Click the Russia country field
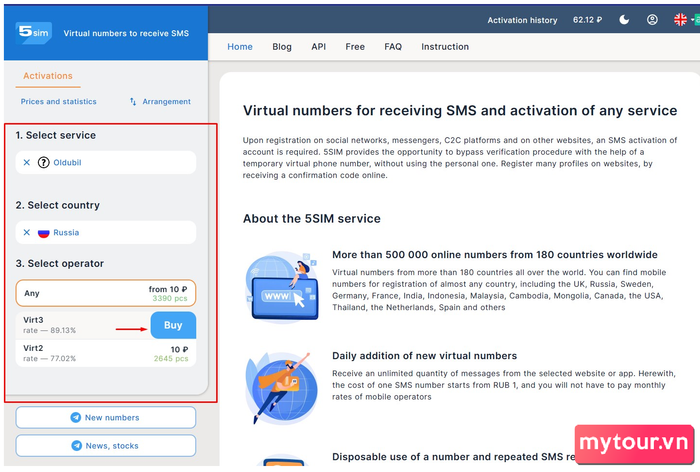Screen dimensions: 700x472 coord(106,232)
